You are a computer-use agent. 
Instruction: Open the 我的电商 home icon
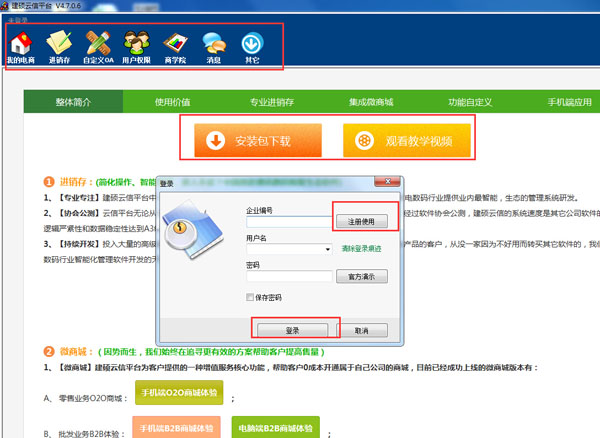[21, 47]
